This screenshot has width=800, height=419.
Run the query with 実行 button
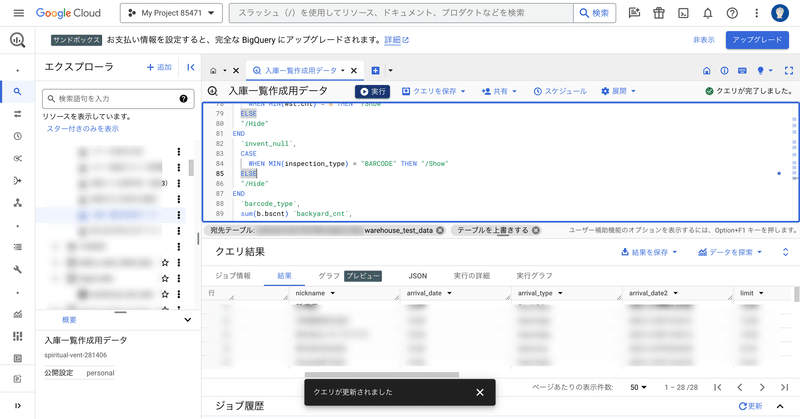(372, 91)
